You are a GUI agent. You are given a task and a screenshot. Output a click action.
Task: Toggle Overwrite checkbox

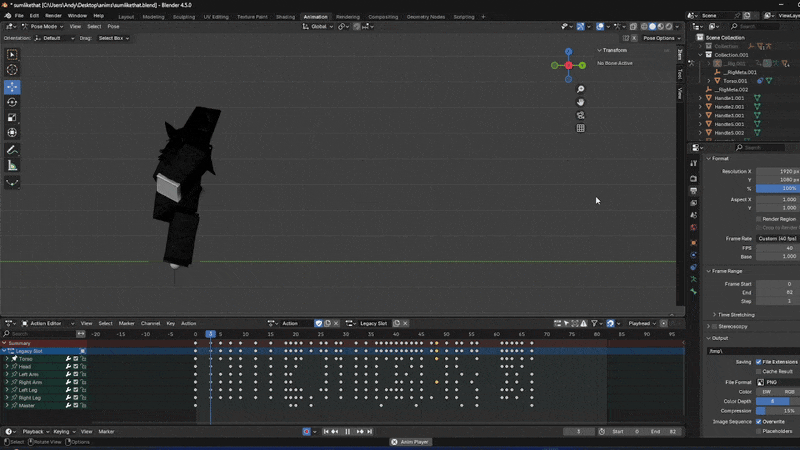(759, 421)
